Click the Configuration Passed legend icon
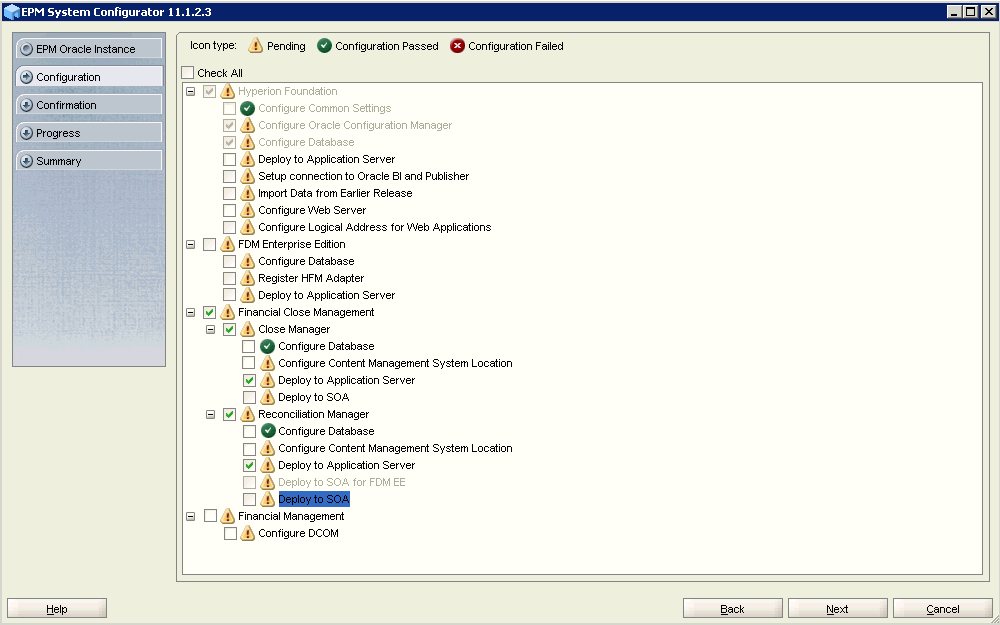Viewport: 1000px width, 625px height. tap(325, 46)
